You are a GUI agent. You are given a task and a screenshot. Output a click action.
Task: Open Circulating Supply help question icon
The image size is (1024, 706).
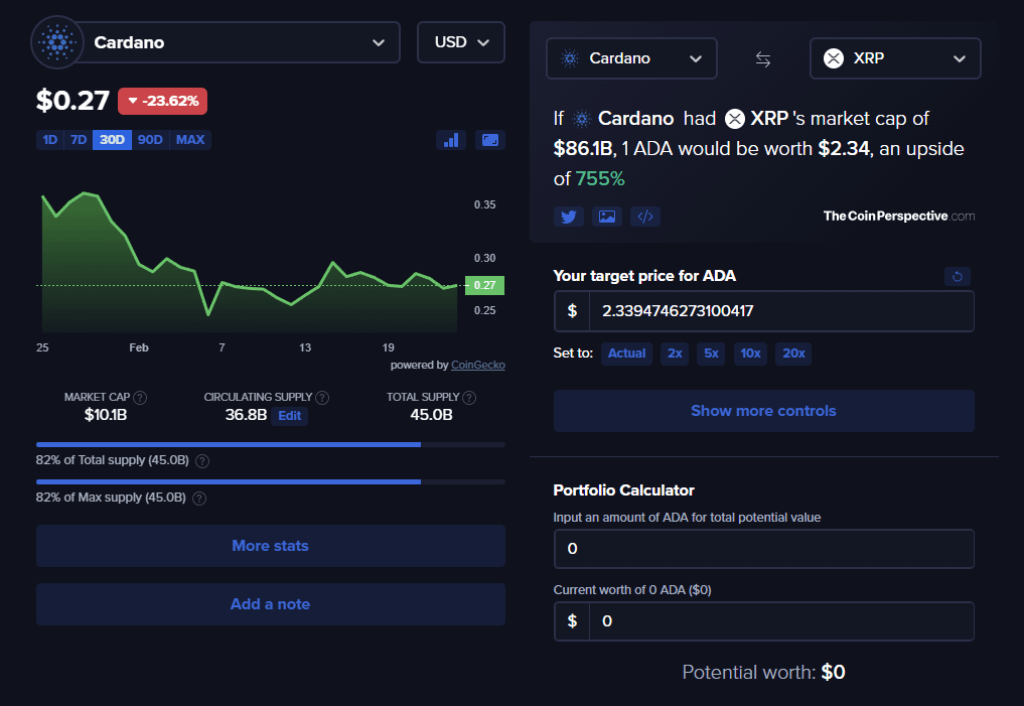pyautogui.click(x=323, y=397)
